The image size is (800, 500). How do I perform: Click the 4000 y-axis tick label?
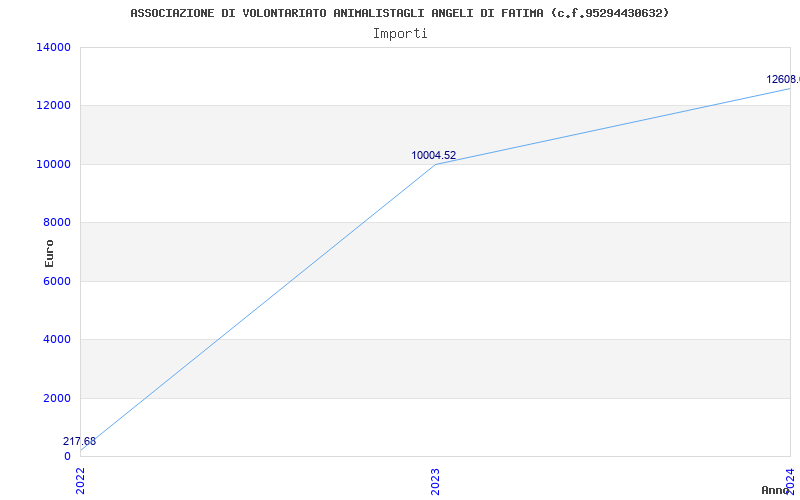(57, 339)
